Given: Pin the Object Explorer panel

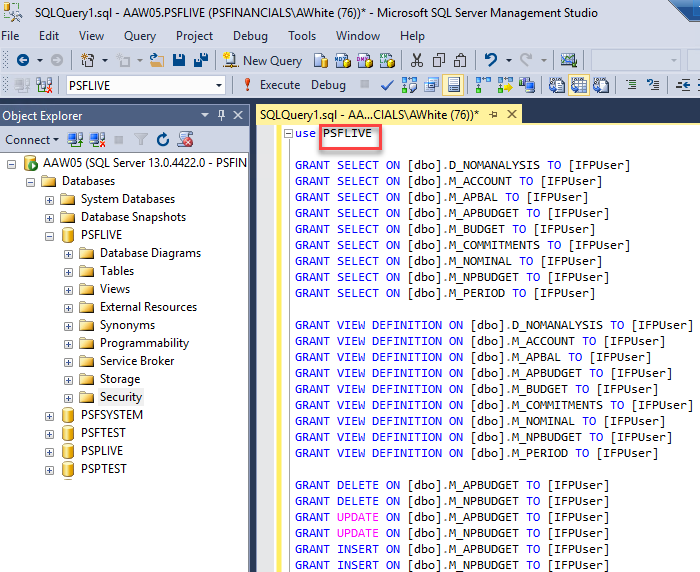Looking at the screenshot, I should [x=222, y=115].
